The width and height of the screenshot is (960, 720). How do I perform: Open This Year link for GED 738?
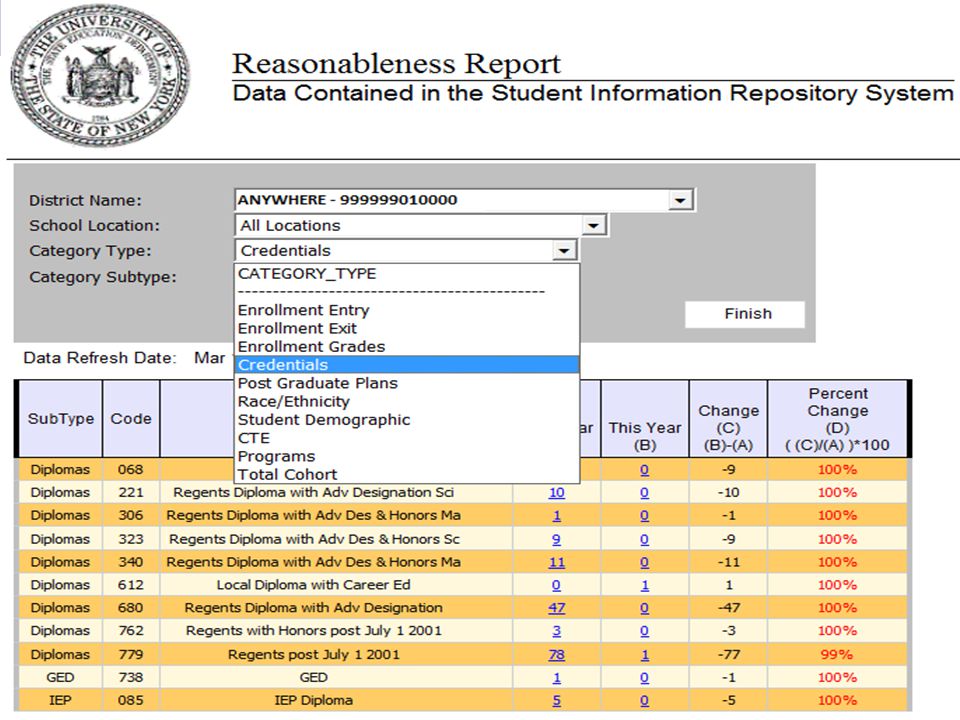645,678
